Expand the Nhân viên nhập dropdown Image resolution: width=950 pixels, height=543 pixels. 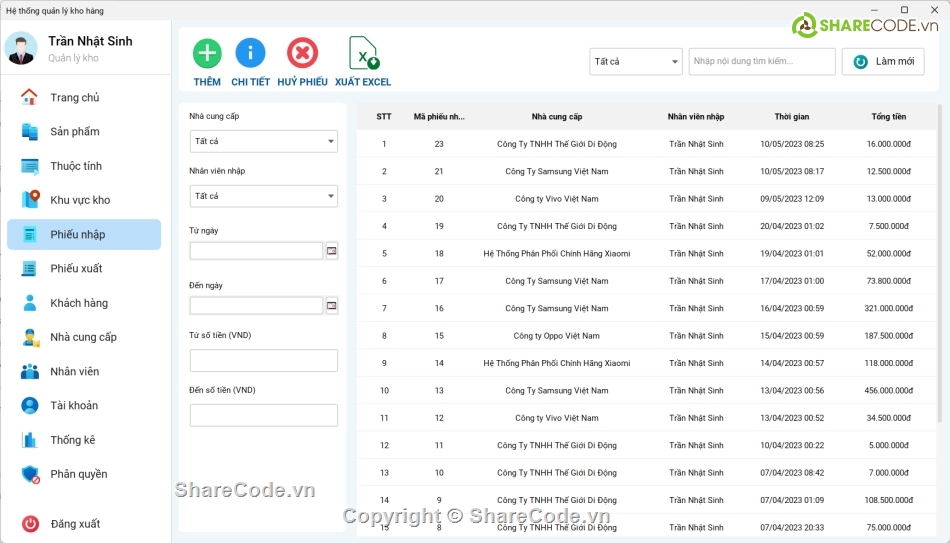click(x=263, y=197)
